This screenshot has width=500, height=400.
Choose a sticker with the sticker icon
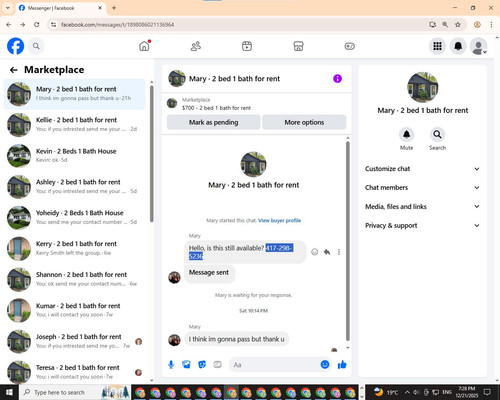click(202, 365)
